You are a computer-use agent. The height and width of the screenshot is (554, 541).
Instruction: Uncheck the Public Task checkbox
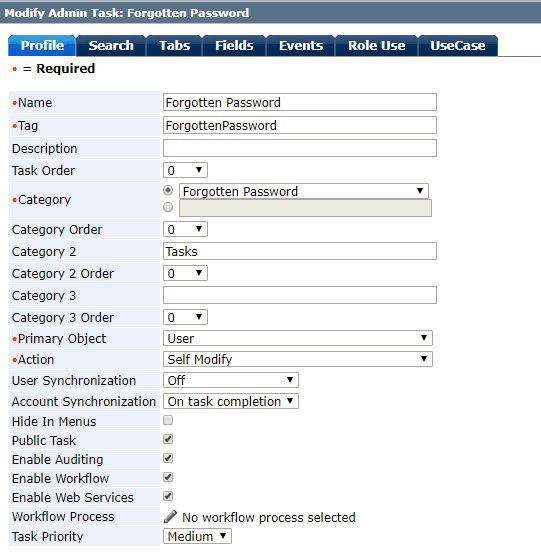point(168,439)
